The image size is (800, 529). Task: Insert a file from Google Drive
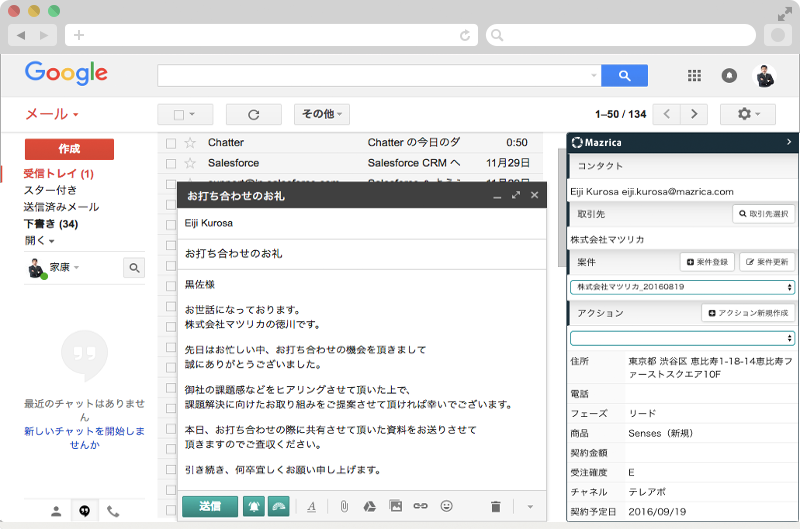(x=369, y=506)
